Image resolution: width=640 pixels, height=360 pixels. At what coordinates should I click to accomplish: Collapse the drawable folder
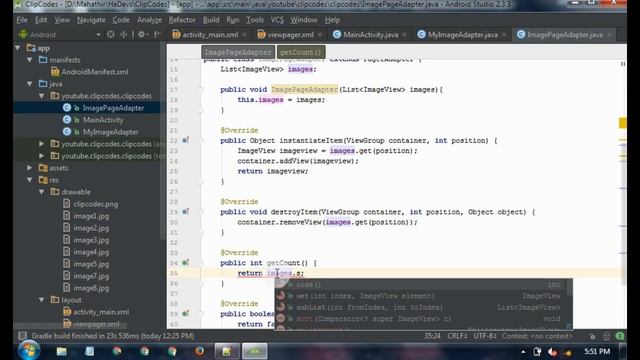click(42, 192)
